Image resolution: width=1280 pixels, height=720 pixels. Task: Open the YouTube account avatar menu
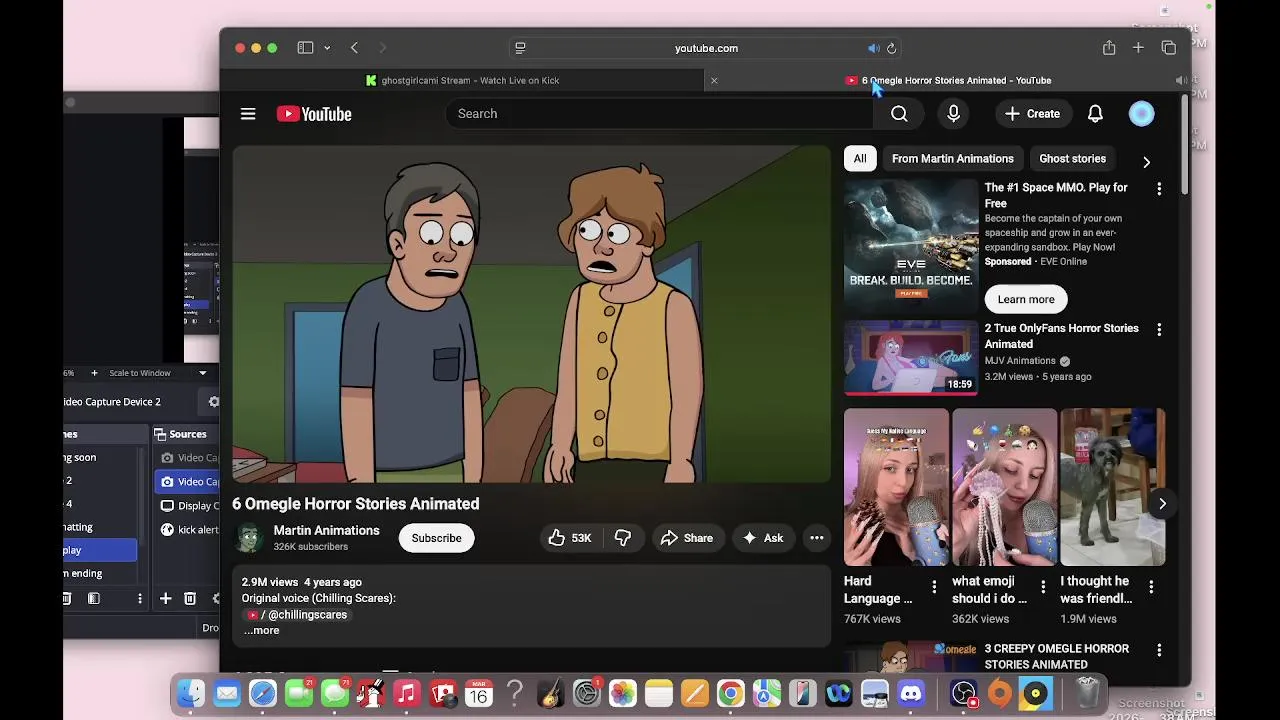coord(1141,114)
